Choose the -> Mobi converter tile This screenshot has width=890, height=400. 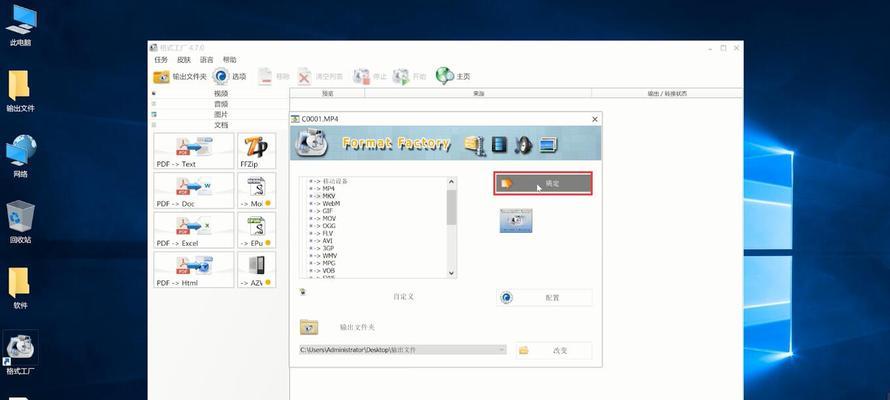coord(257,191)
